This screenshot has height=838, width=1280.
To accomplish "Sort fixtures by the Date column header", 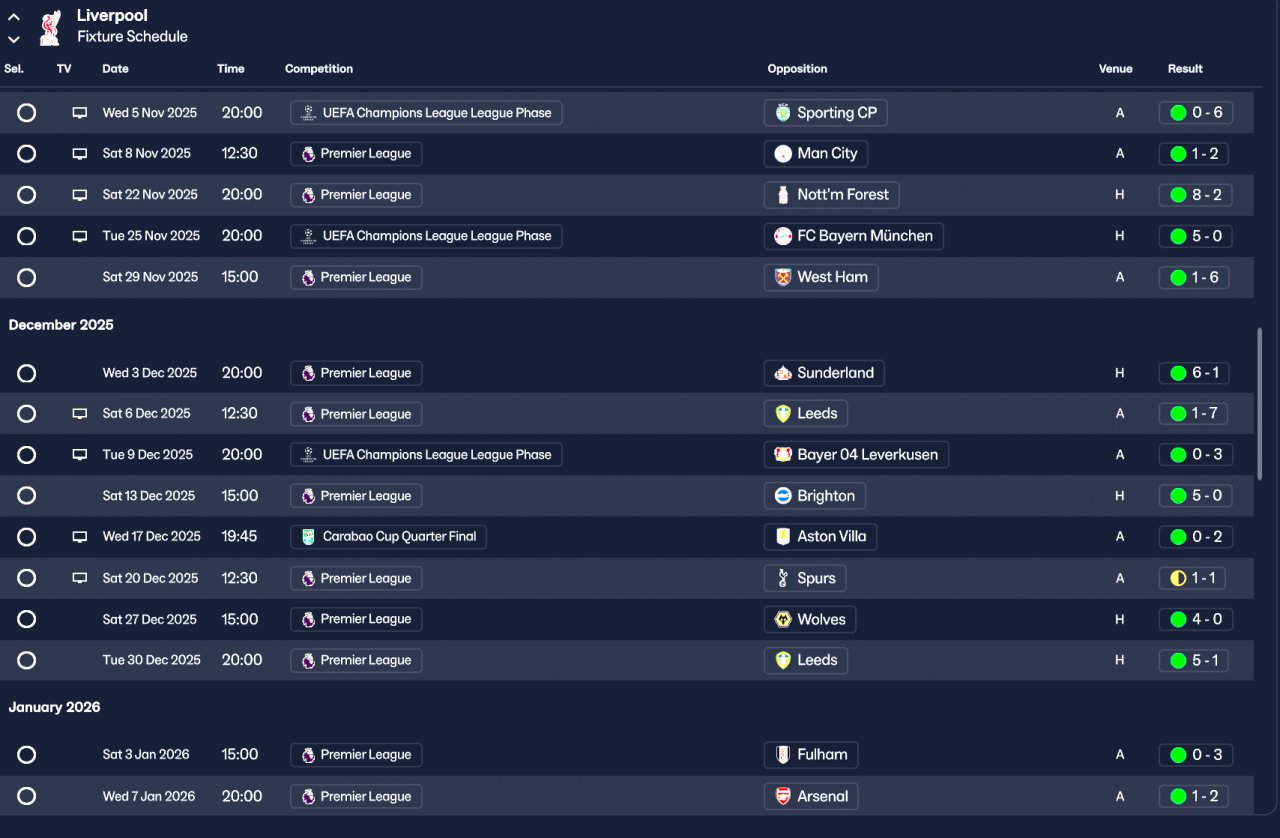I will pos(115,69).
